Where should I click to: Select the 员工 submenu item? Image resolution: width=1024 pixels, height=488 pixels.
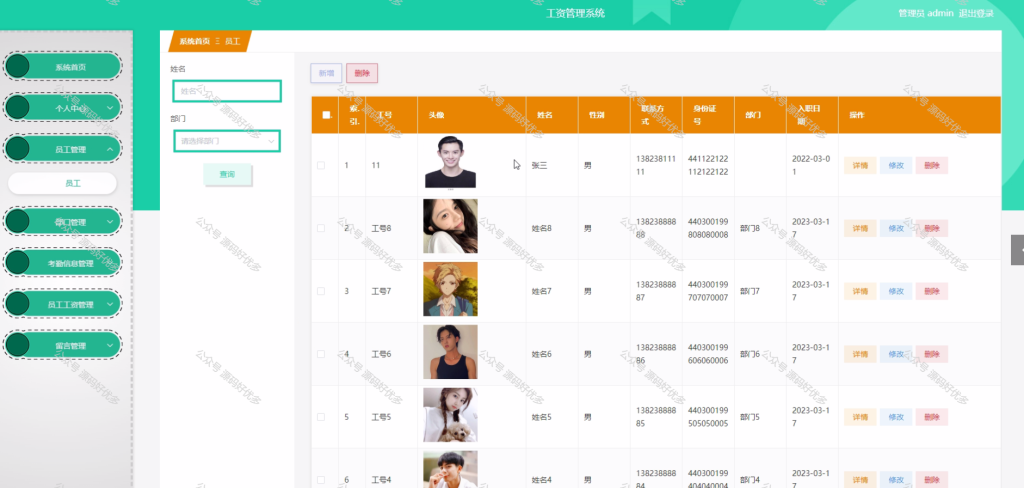pyautogui.click(x=63, y=184)
